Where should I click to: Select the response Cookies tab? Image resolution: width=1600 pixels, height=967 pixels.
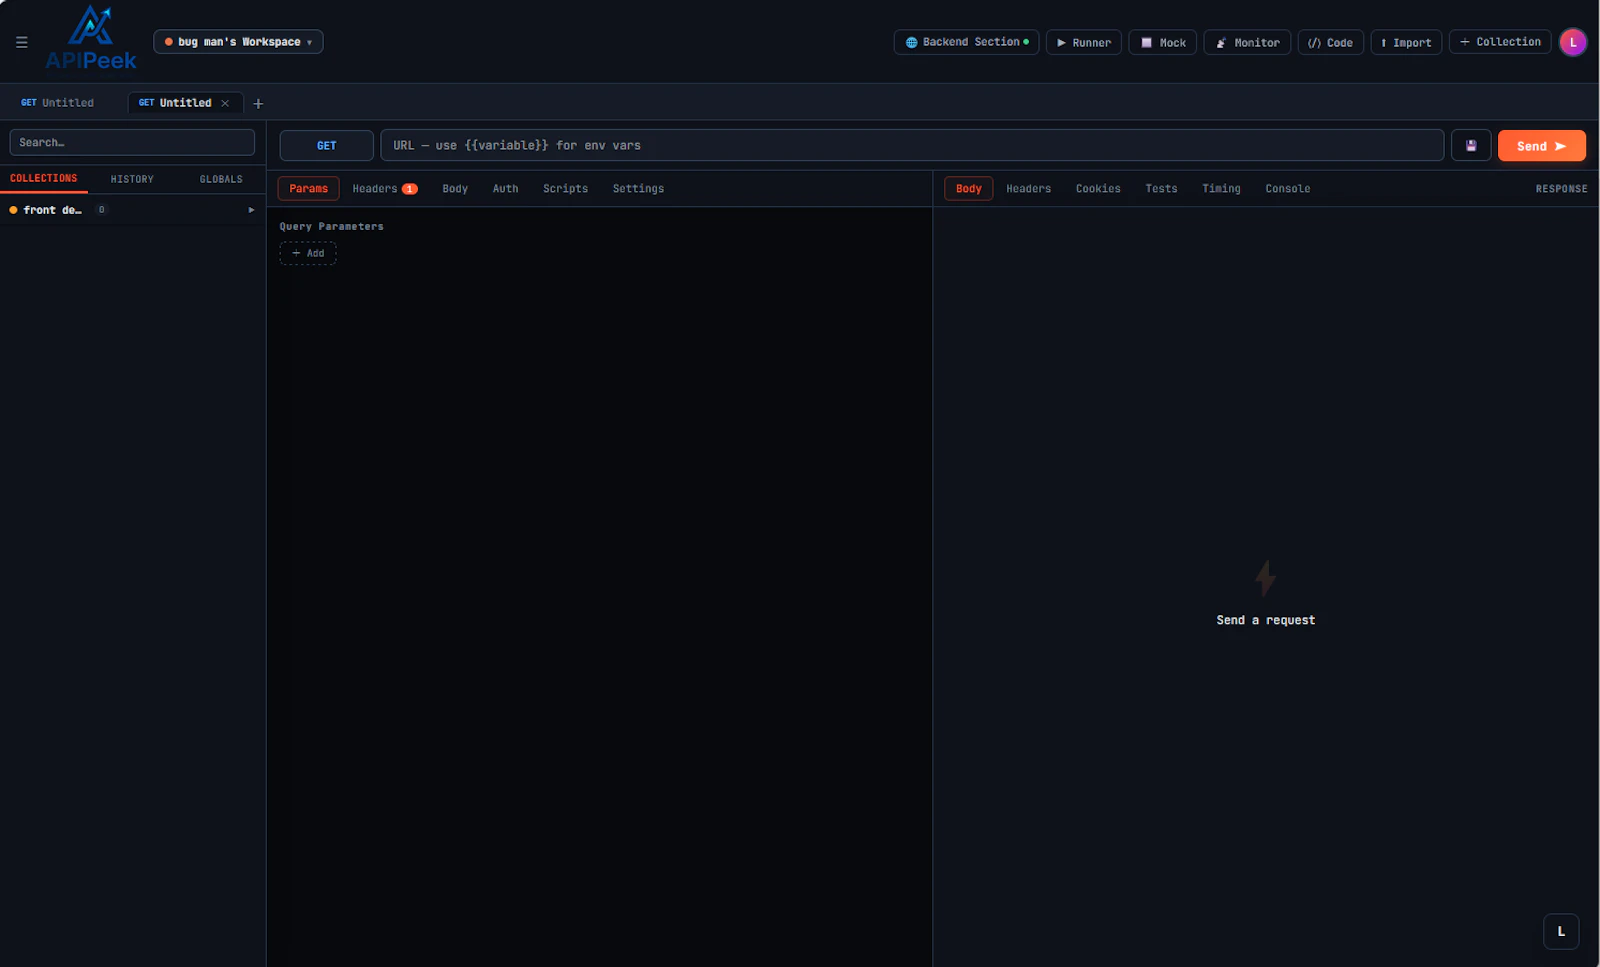click(1098, 188)
